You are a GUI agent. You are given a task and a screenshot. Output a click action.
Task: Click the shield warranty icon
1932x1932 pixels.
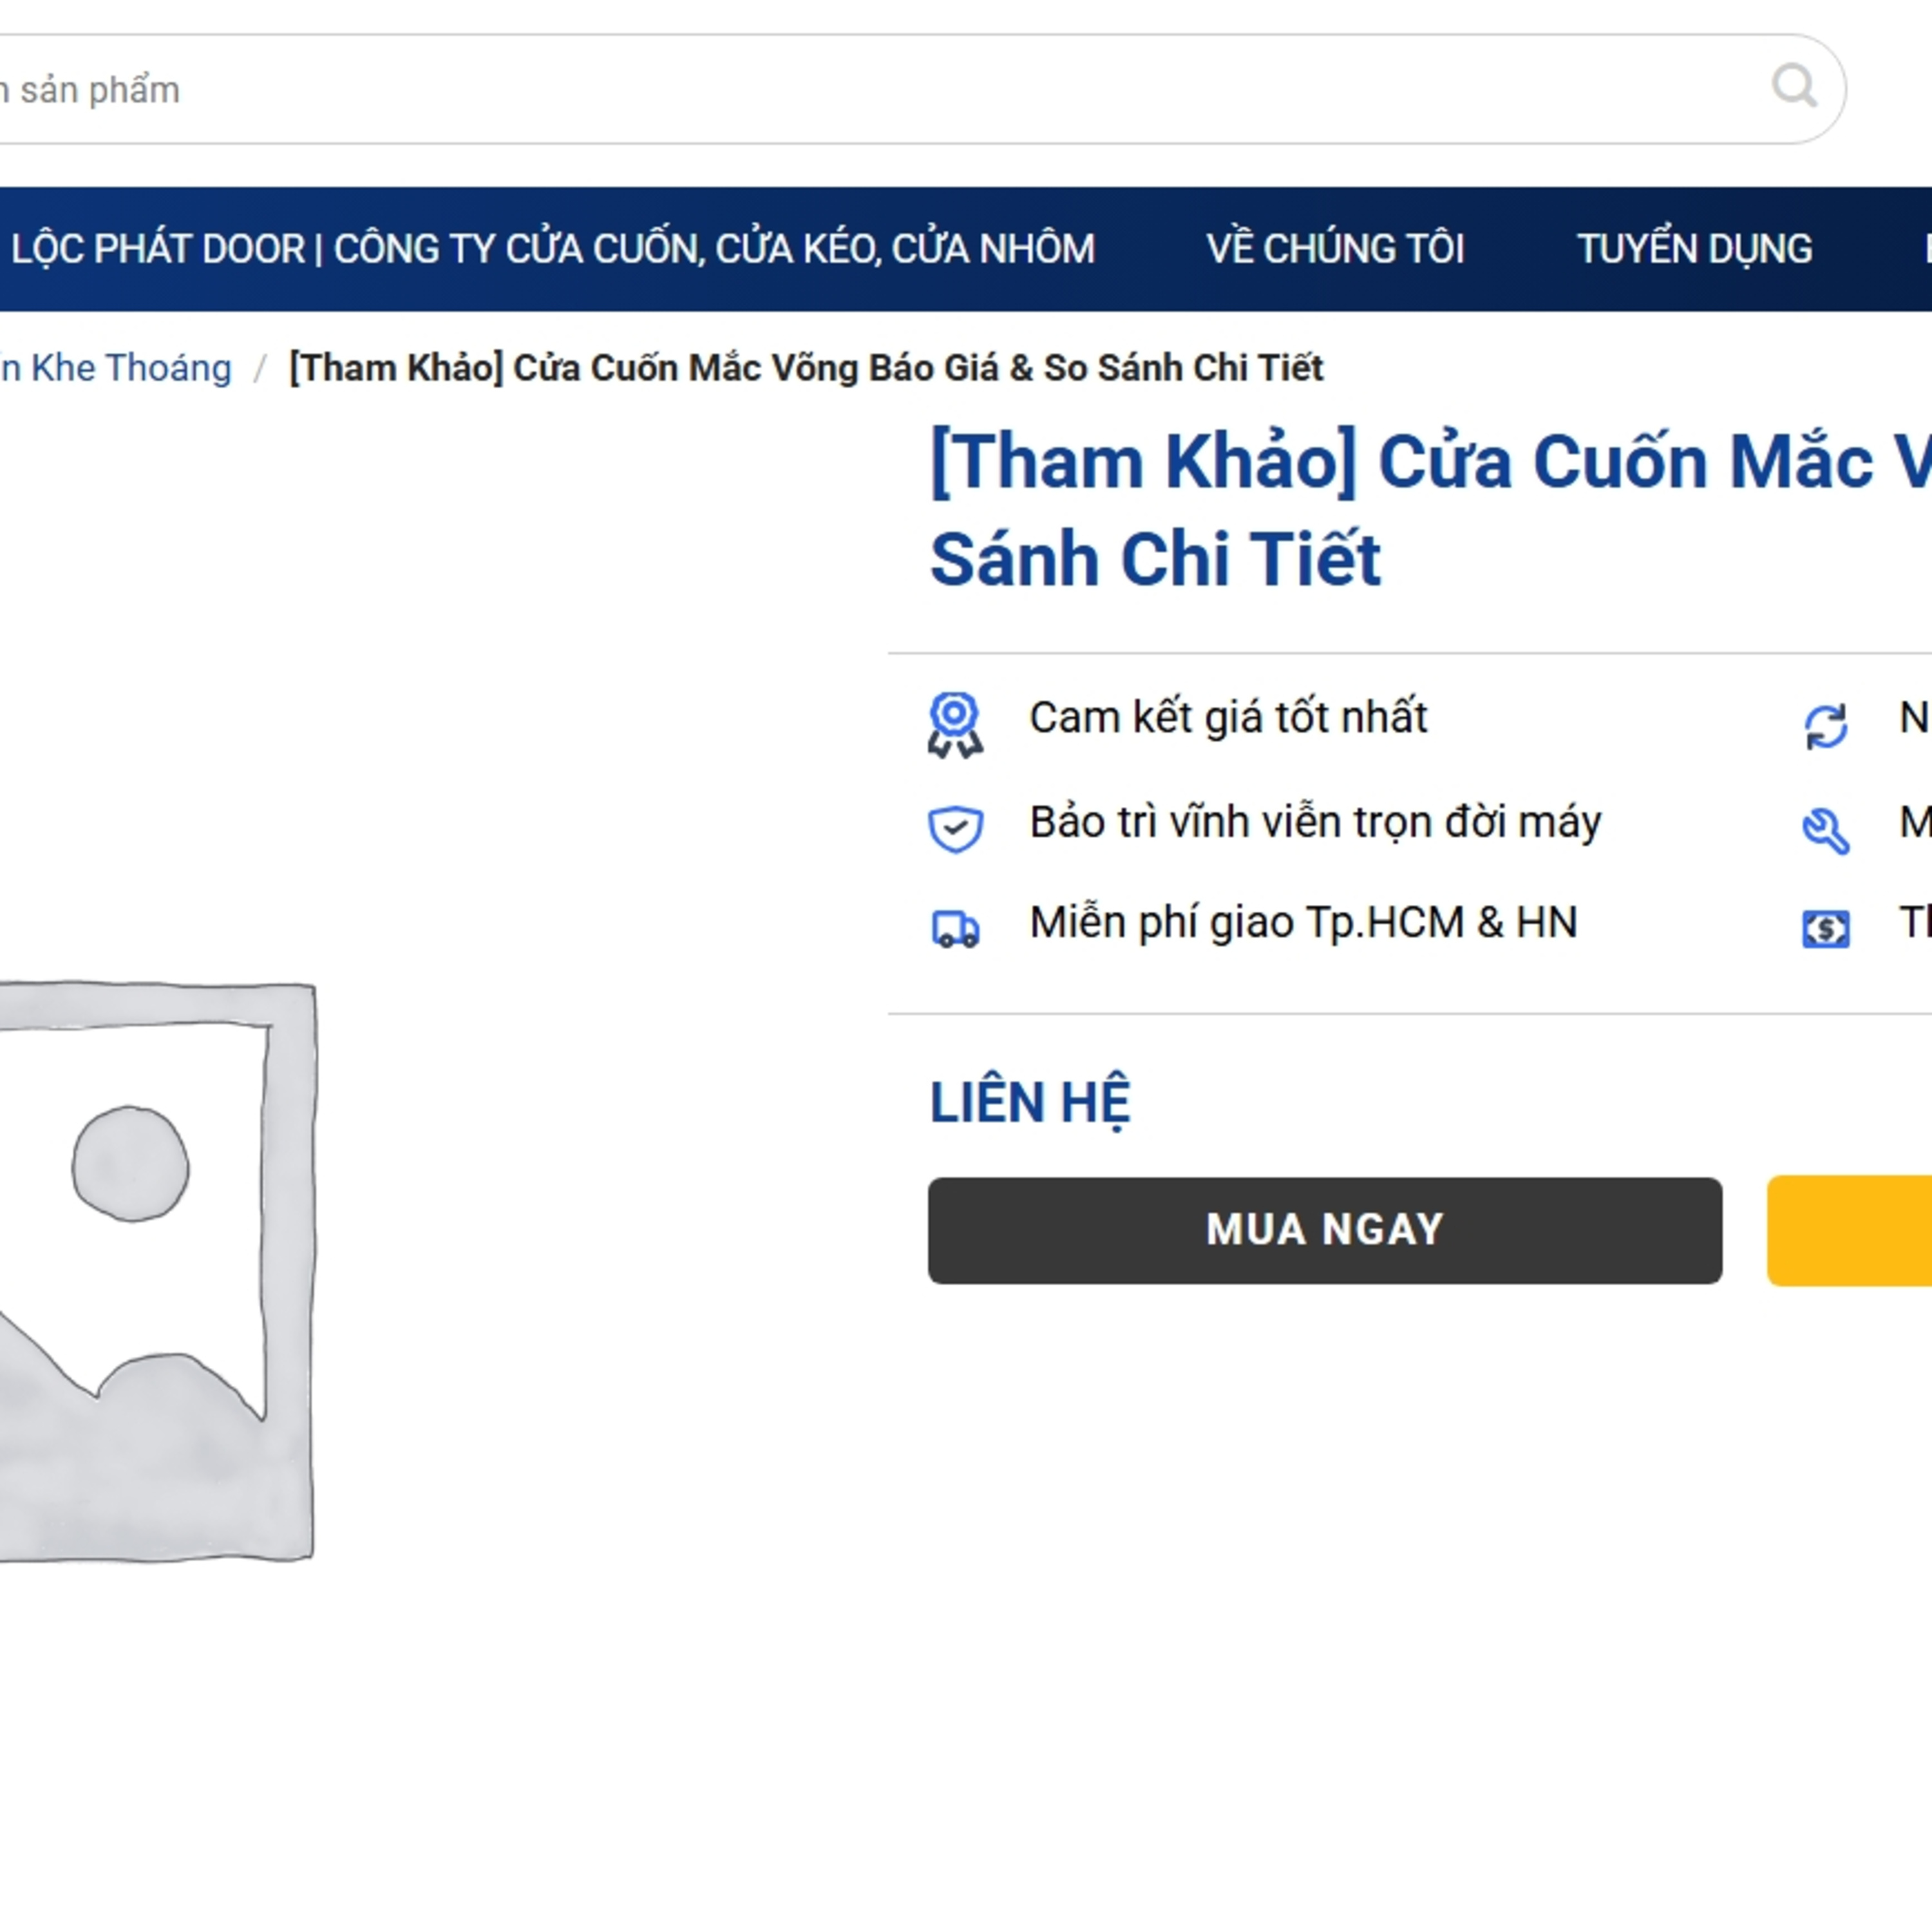point(955,828)
